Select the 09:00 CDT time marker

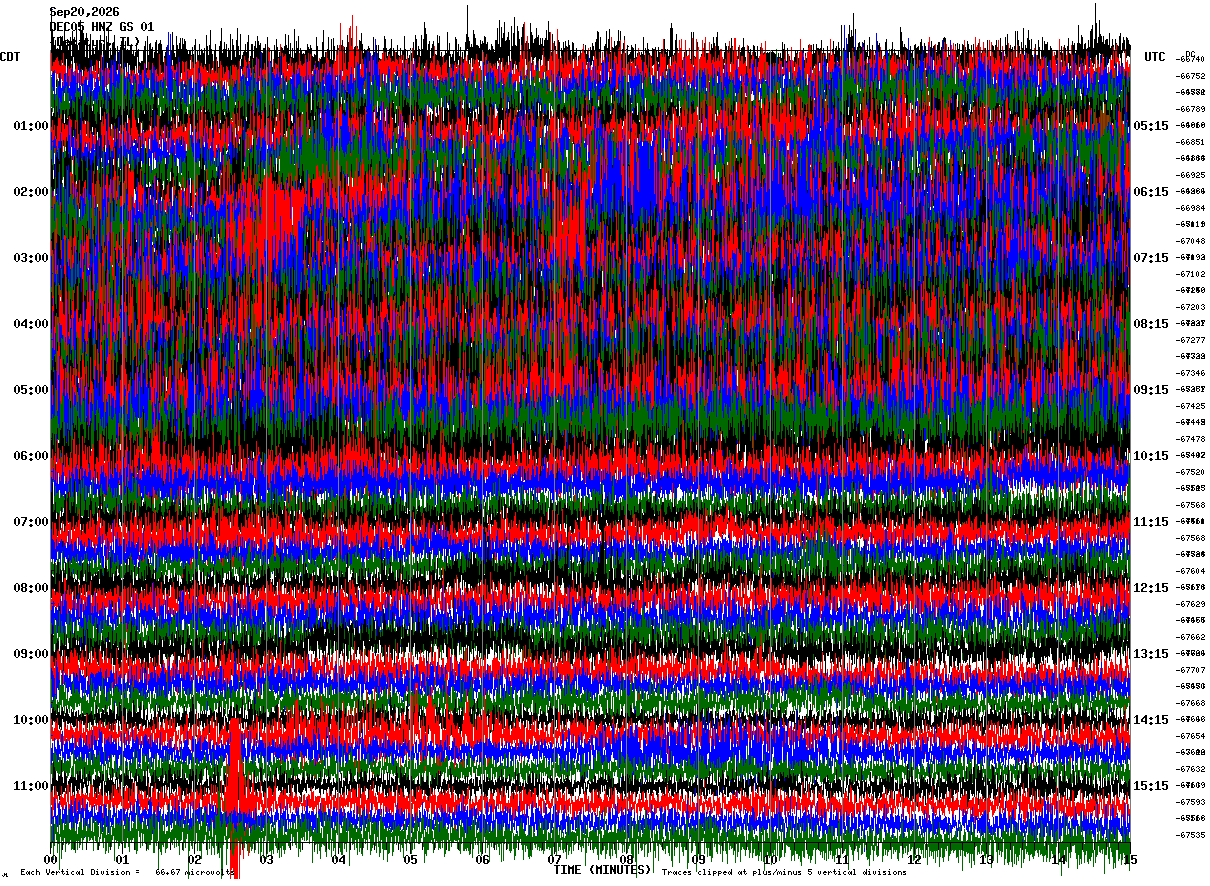(x=31, y=654)
